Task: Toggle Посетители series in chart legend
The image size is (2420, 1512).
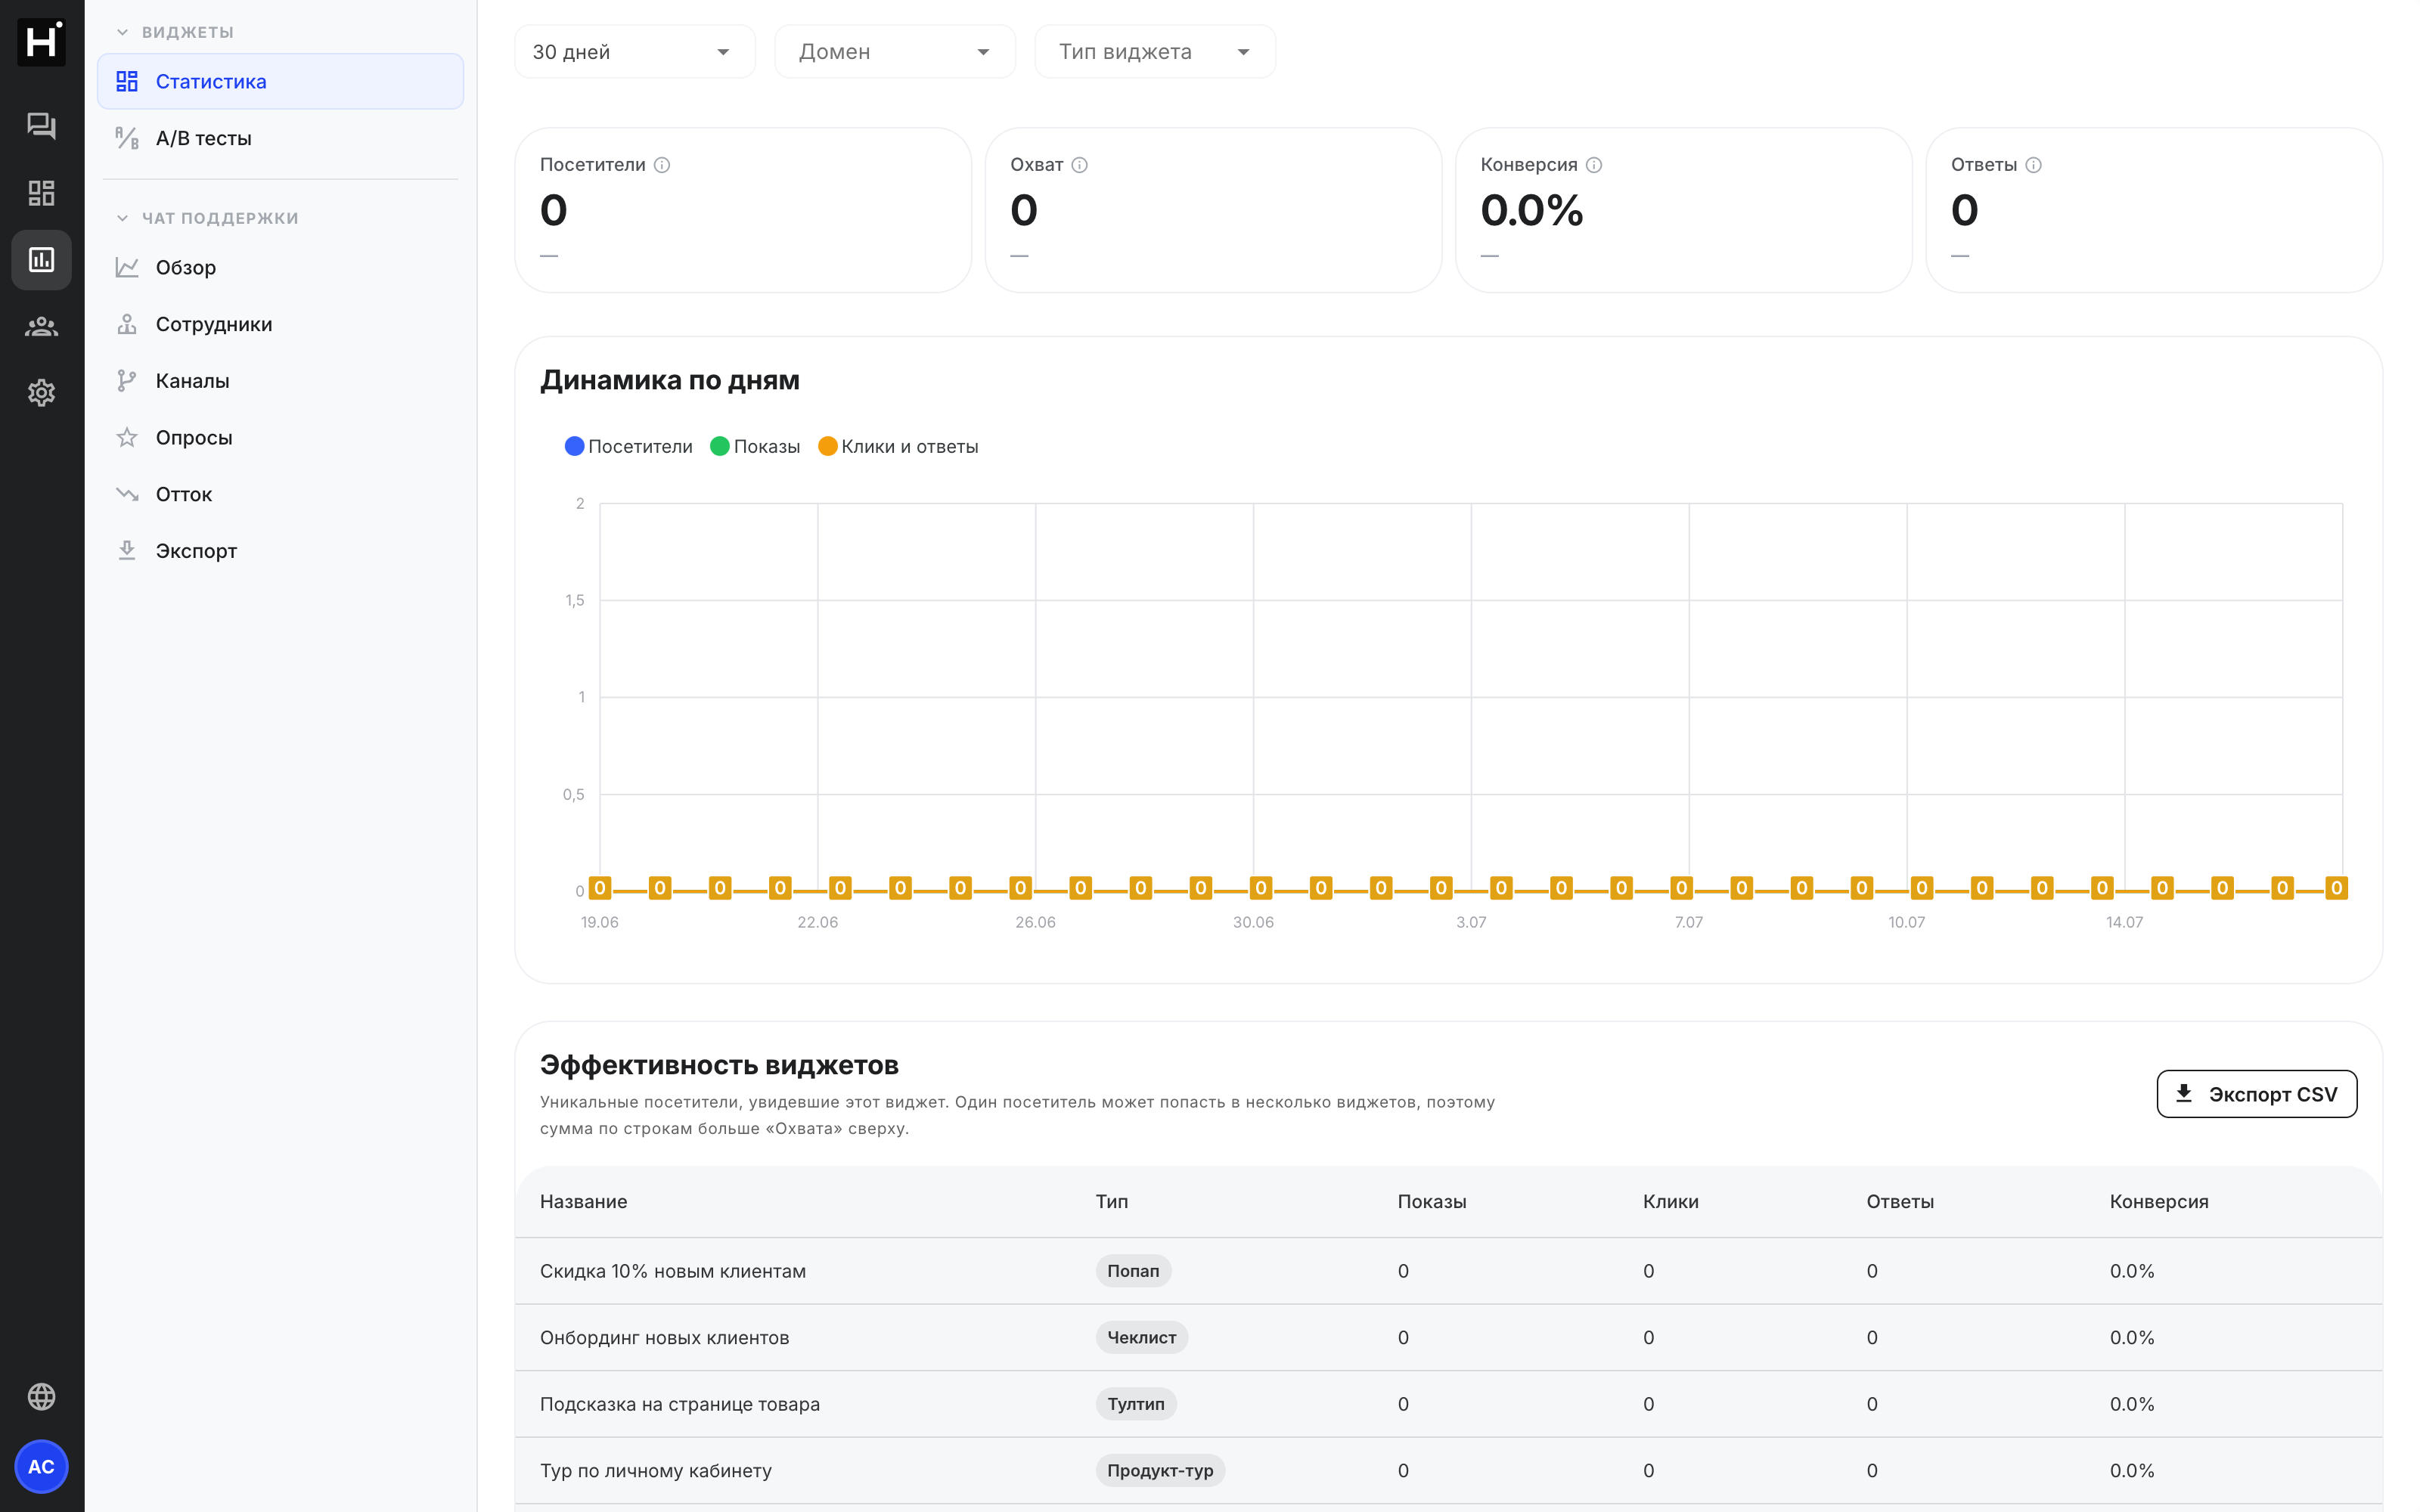Action: (x=629, y=446)
